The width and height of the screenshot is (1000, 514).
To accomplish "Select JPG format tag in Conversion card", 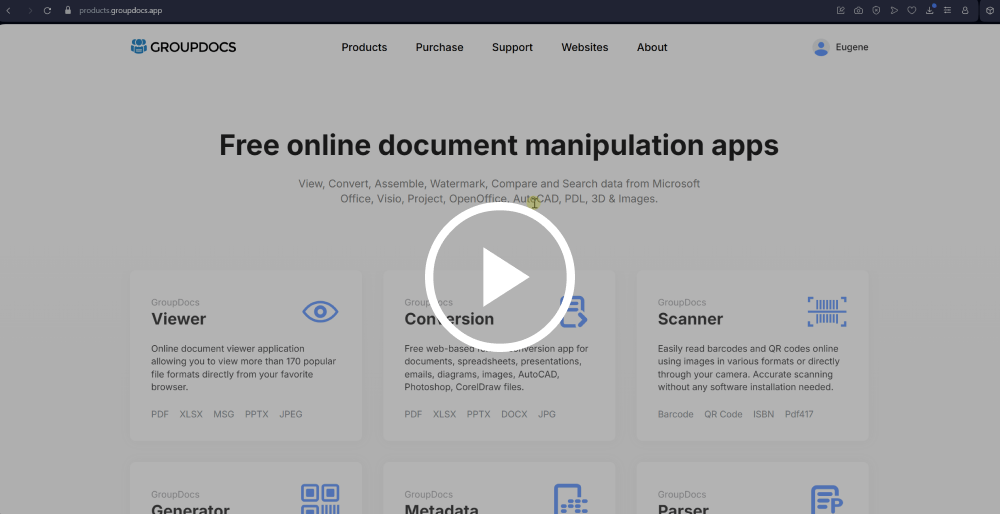I will pos(547,414).
